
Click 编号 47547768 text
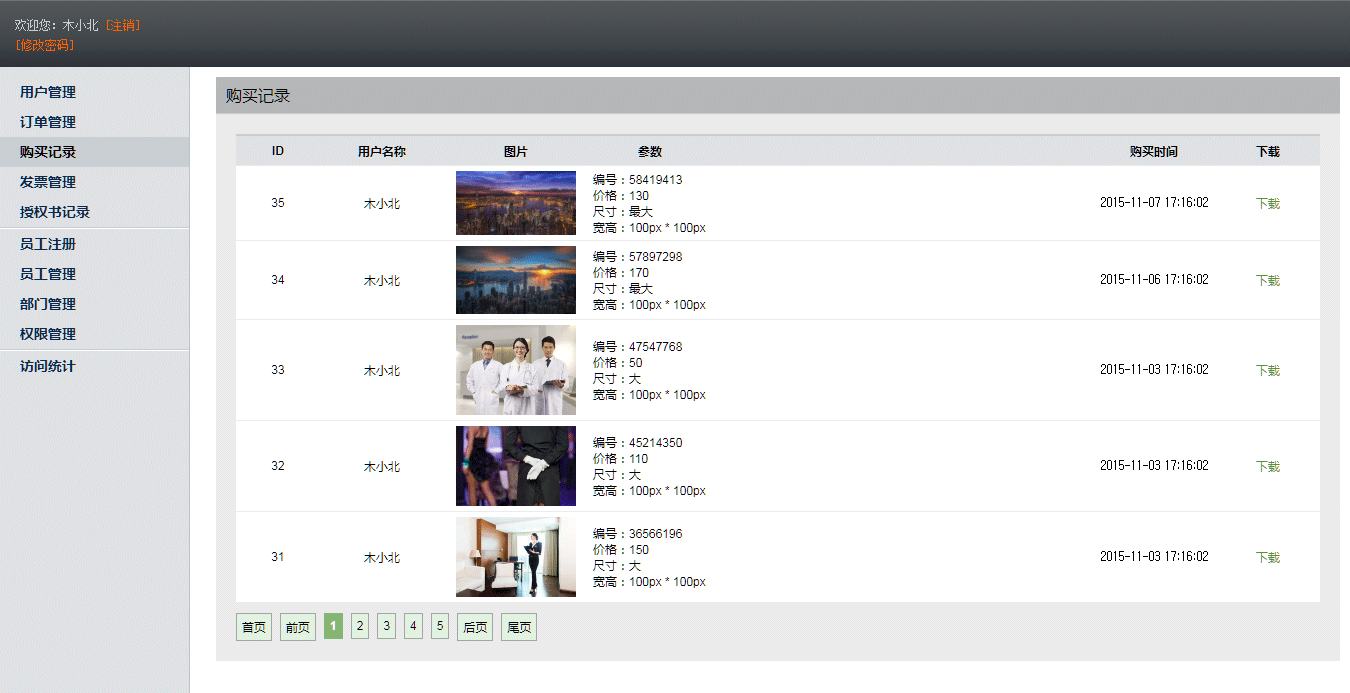coord(638,347)
